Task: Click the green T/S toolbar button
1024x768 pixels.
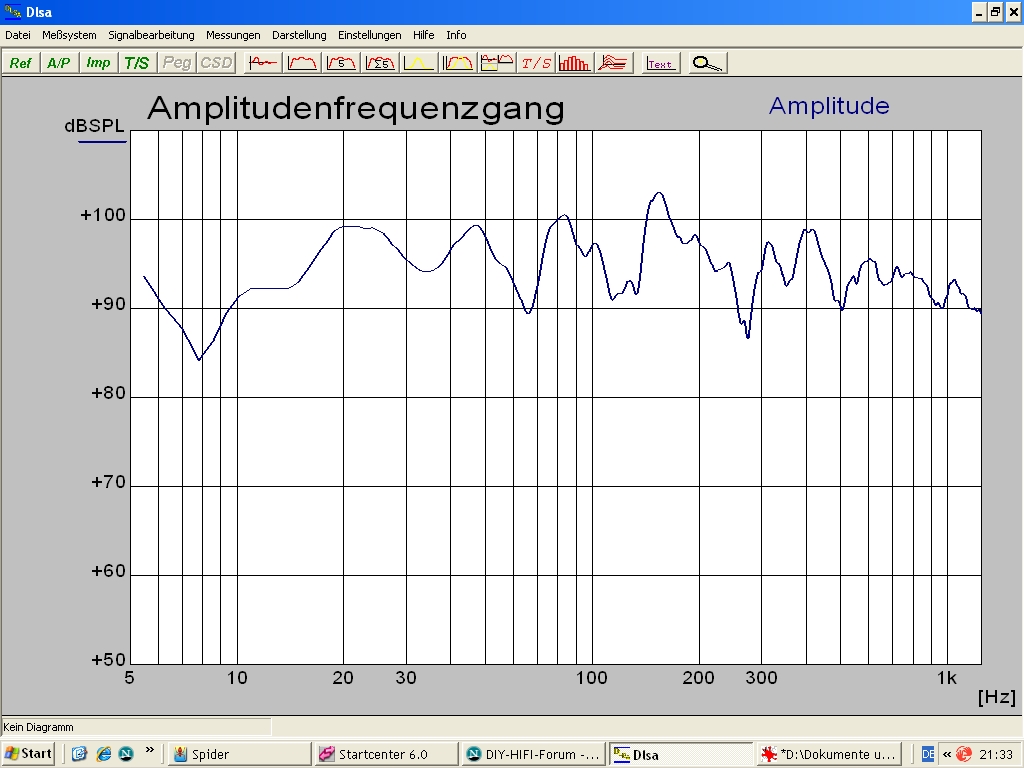Action: pyautogui.click(x=137, y=63)
